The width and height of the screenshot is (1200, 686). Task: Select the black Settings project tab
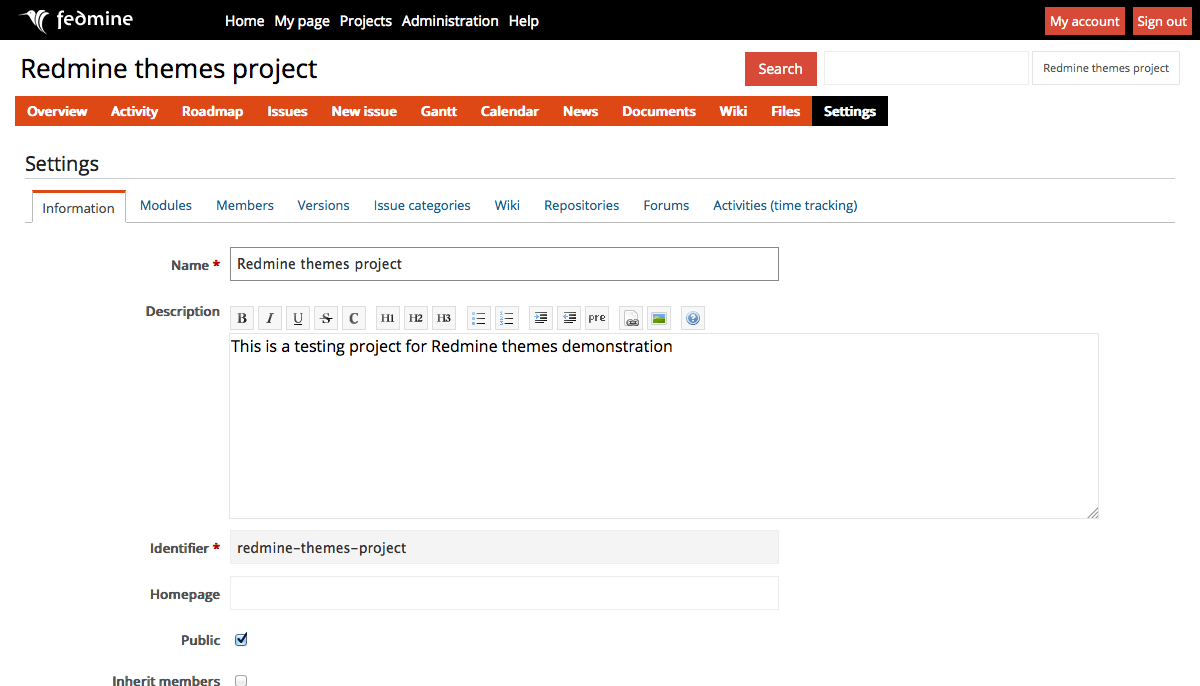850,111
